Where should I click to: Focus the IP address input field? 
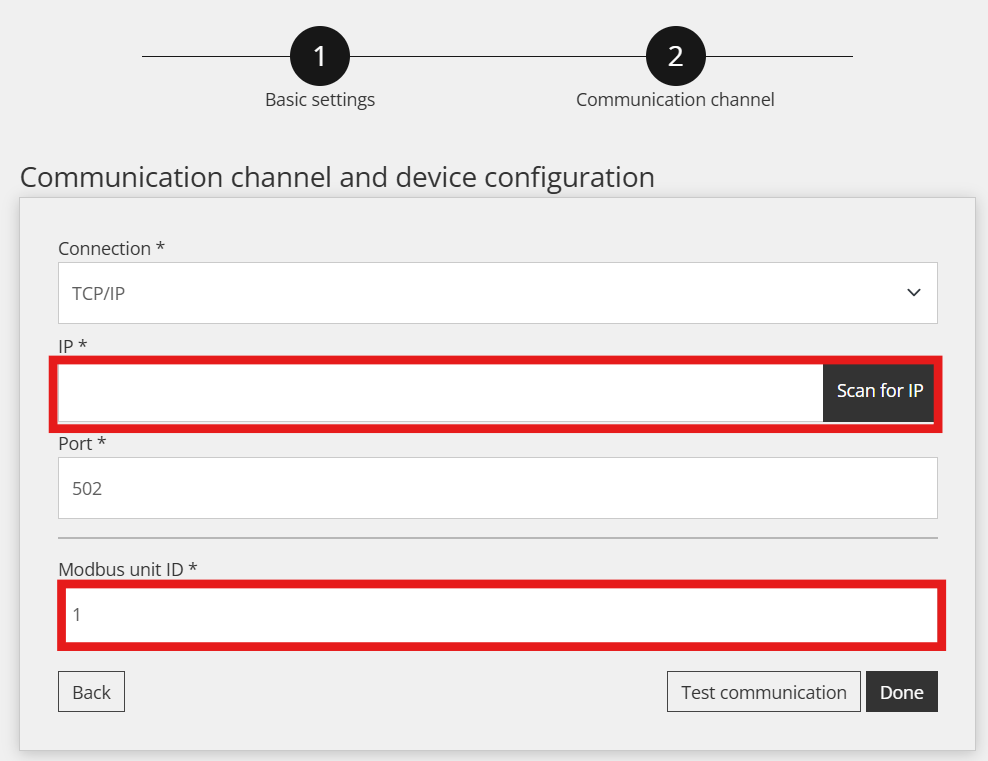pos(440,392)
